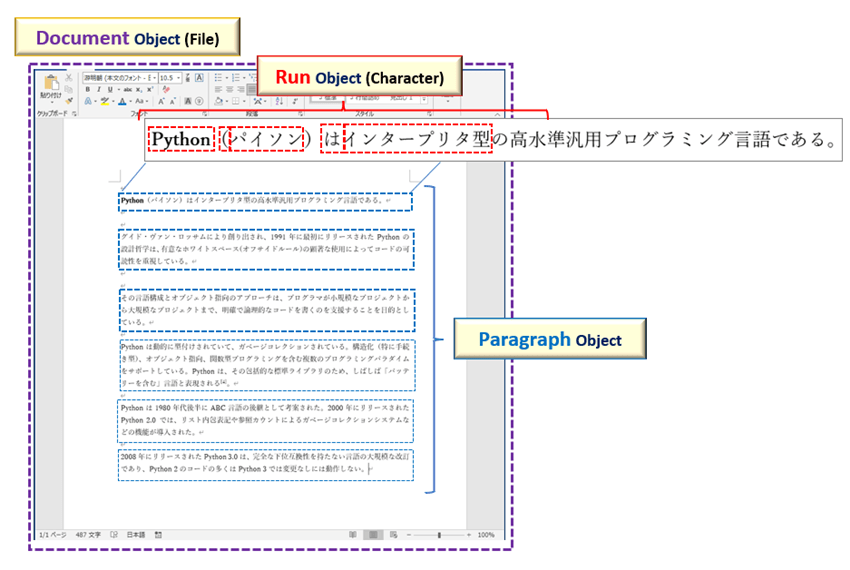
Task: Click the bullet list icon
Action: point(218,78)
